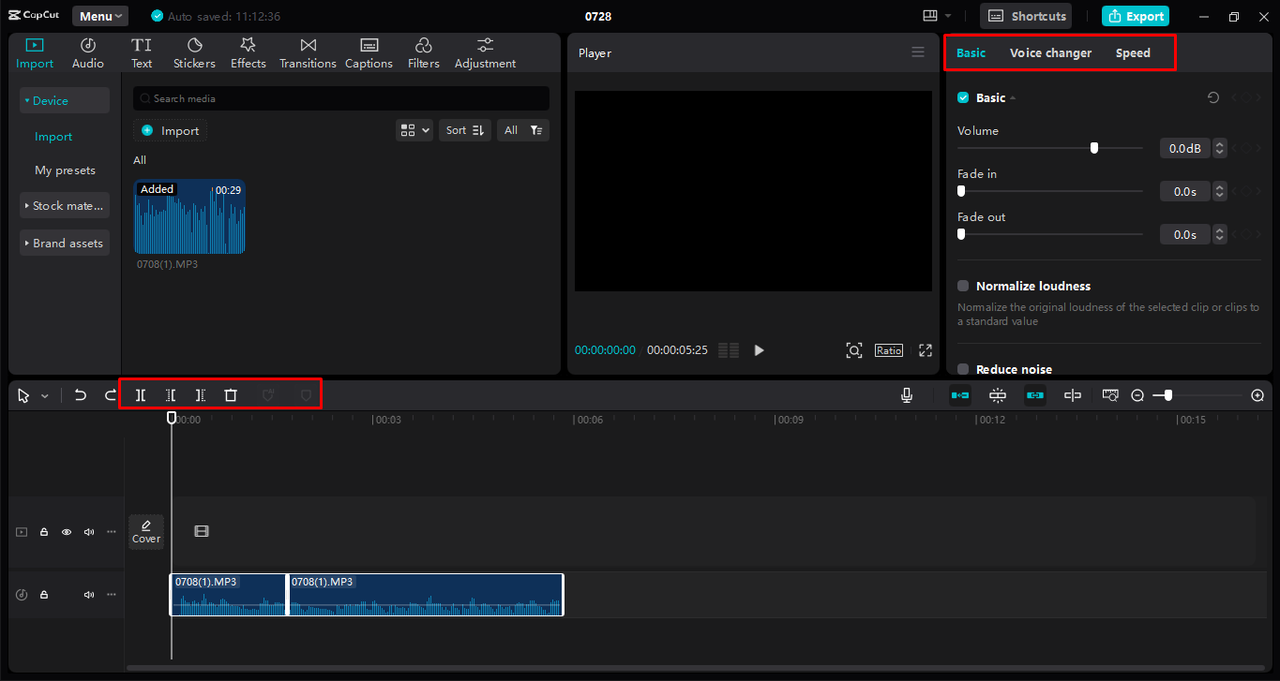
Task: Click the Delete right of playhead tool
Action: (x=201, y=395)
